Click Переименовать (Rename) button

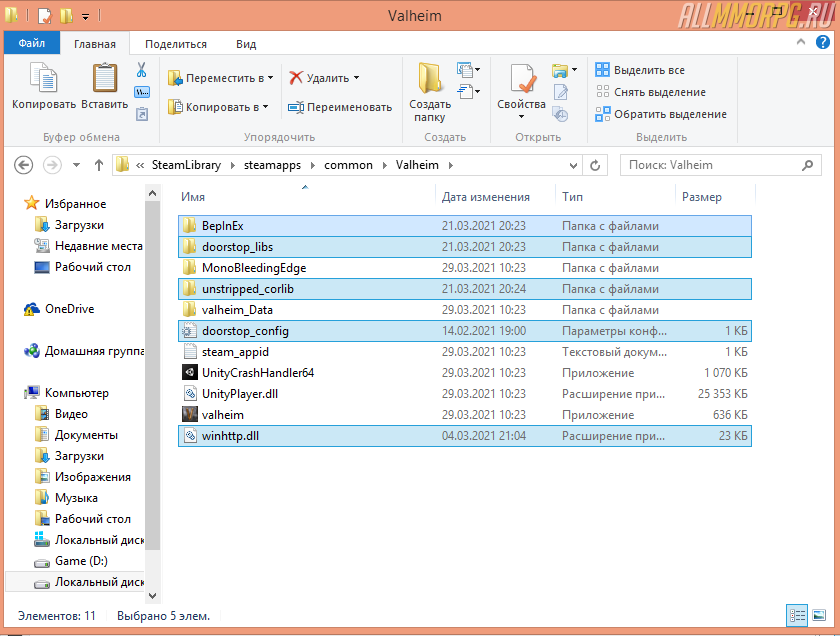(340, 107)
